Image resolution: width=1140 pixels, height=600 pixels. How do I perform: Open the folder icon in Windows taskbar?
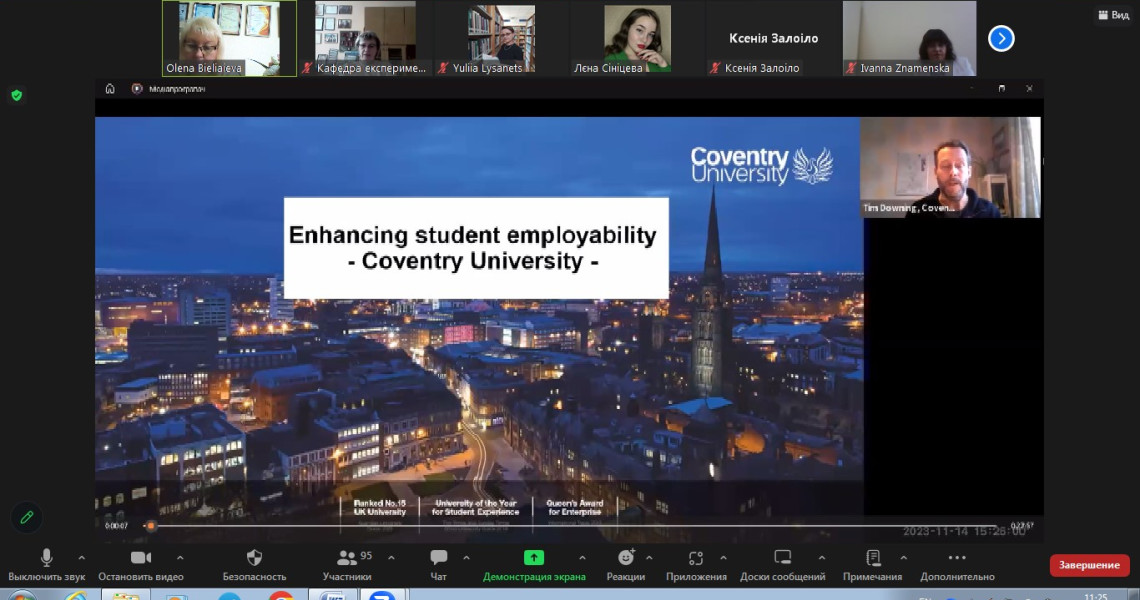(126, 595)
